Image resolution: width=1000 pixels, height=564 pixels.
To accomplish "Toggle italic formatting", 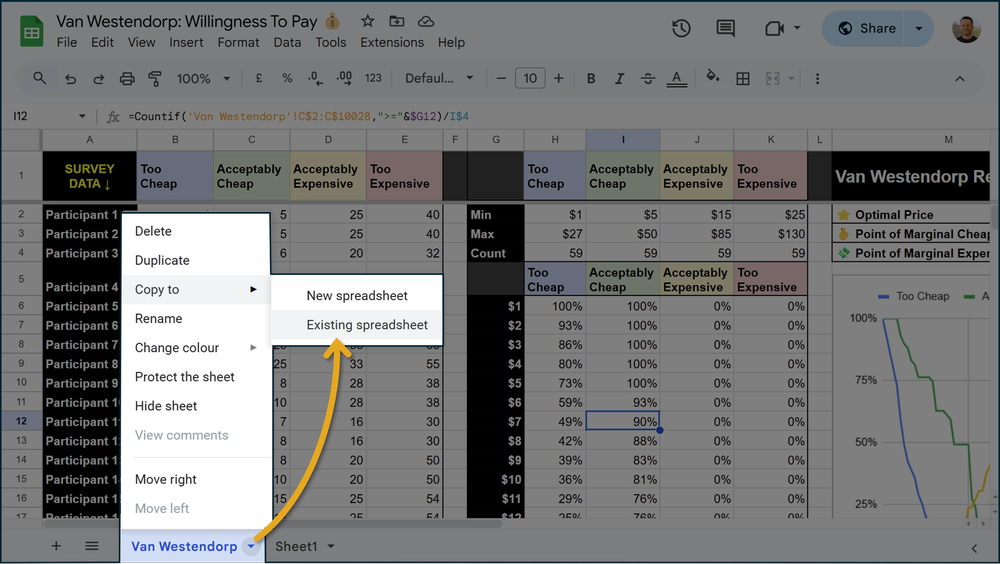I will click(619, 78).
